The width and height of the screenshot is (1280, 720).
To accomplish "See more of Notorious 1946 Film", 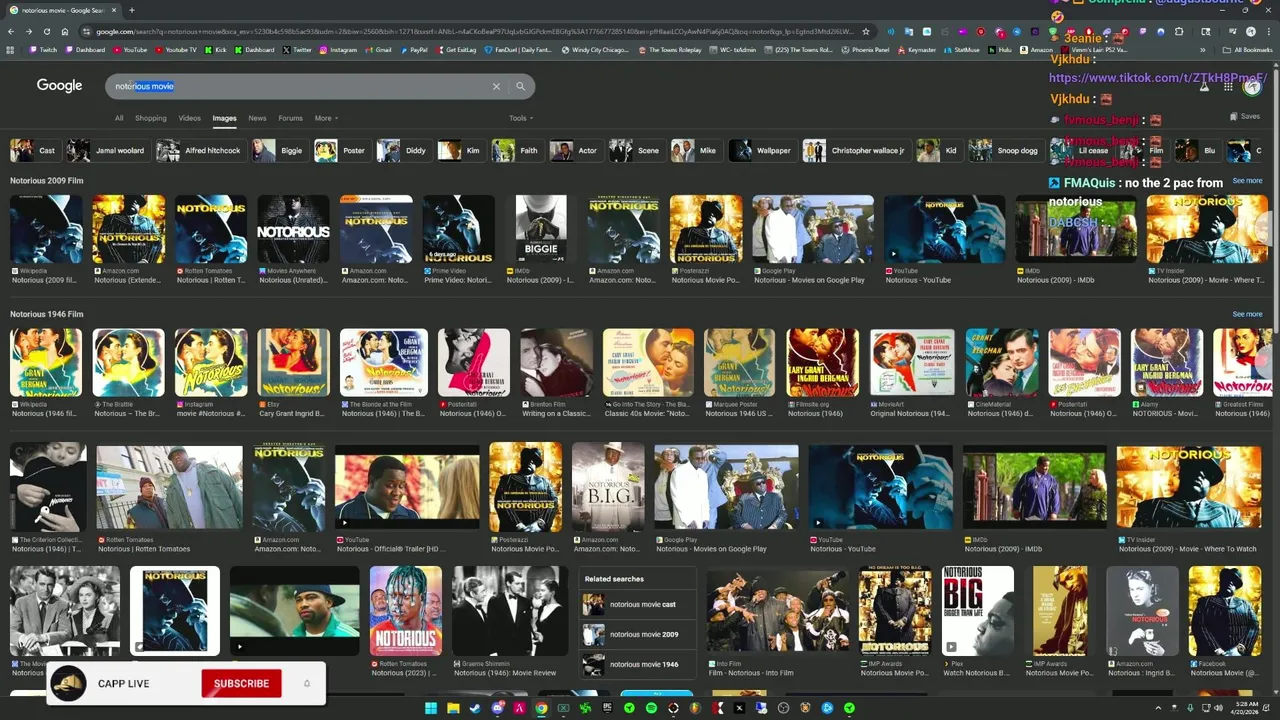I will coord(1247,314).
